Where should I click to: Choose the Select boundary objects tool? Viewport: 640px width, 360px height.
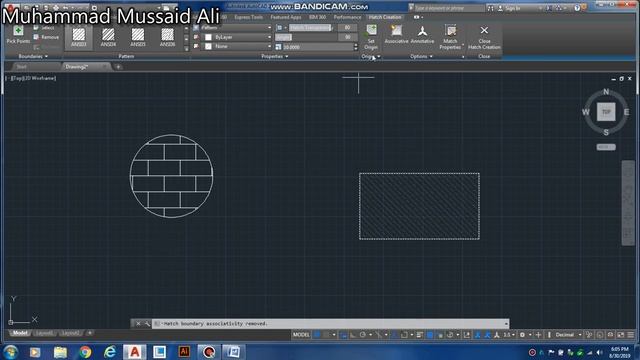point(44,28)
